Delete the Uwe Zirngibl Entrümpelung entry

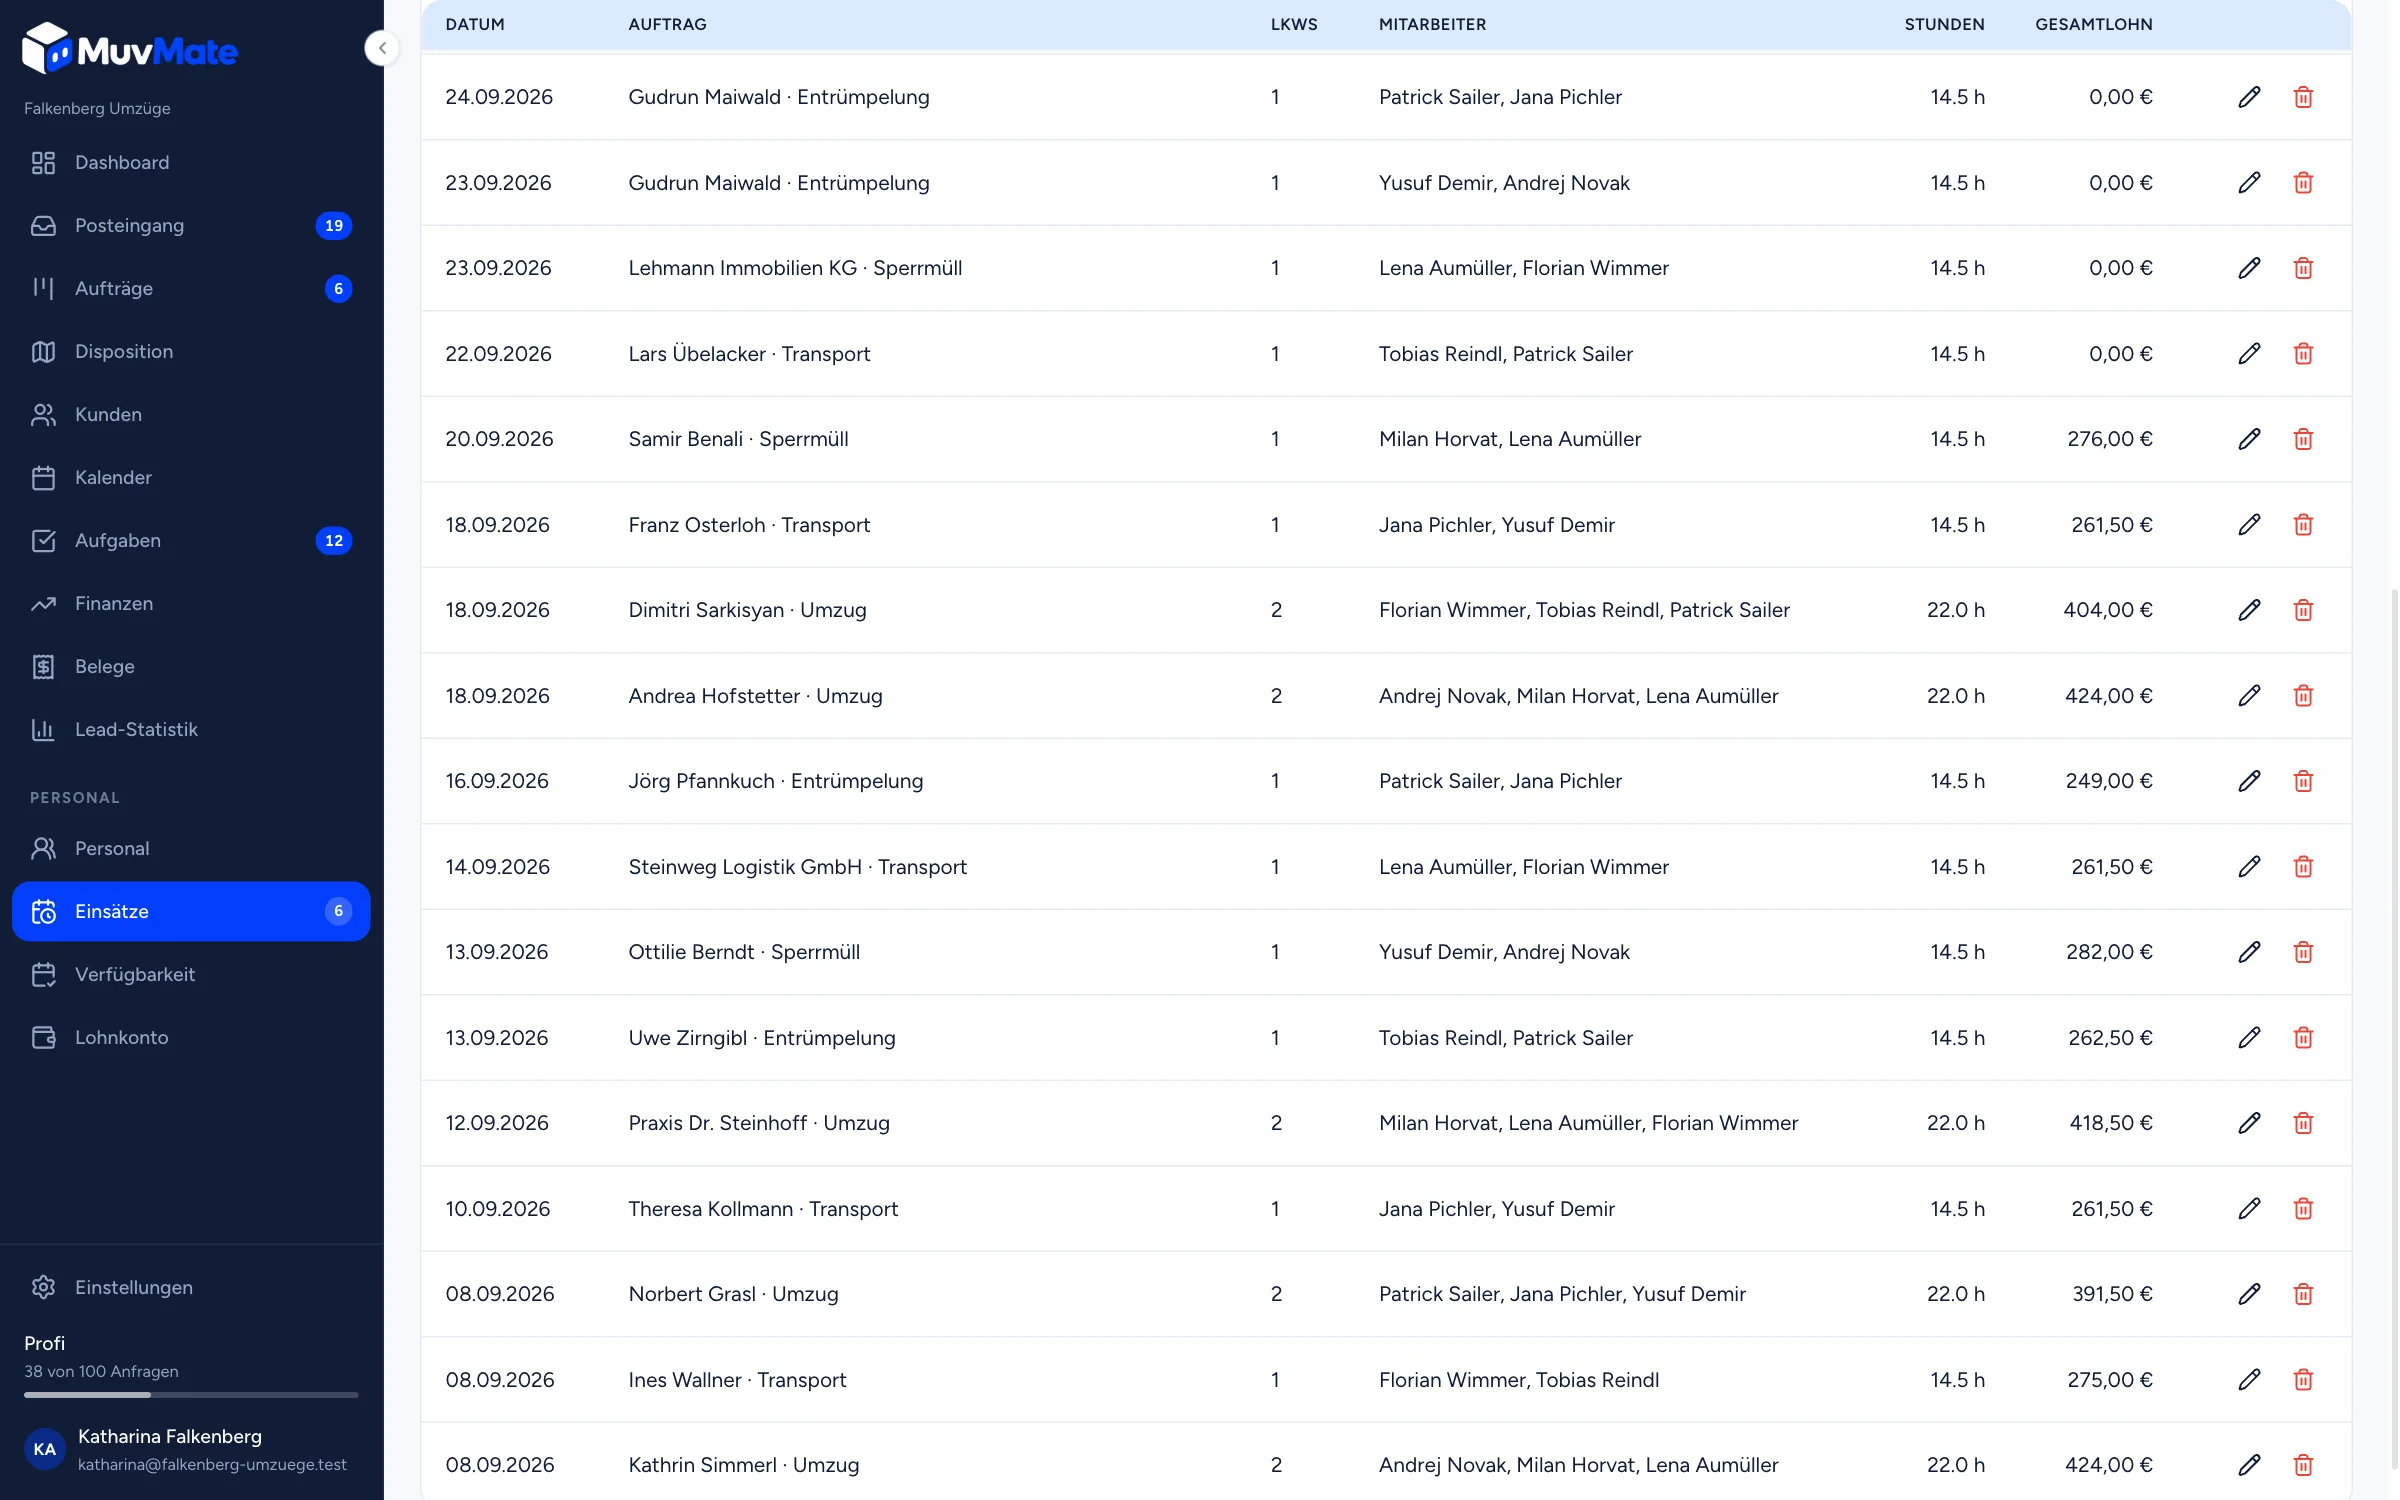tap(2303, 1038)
